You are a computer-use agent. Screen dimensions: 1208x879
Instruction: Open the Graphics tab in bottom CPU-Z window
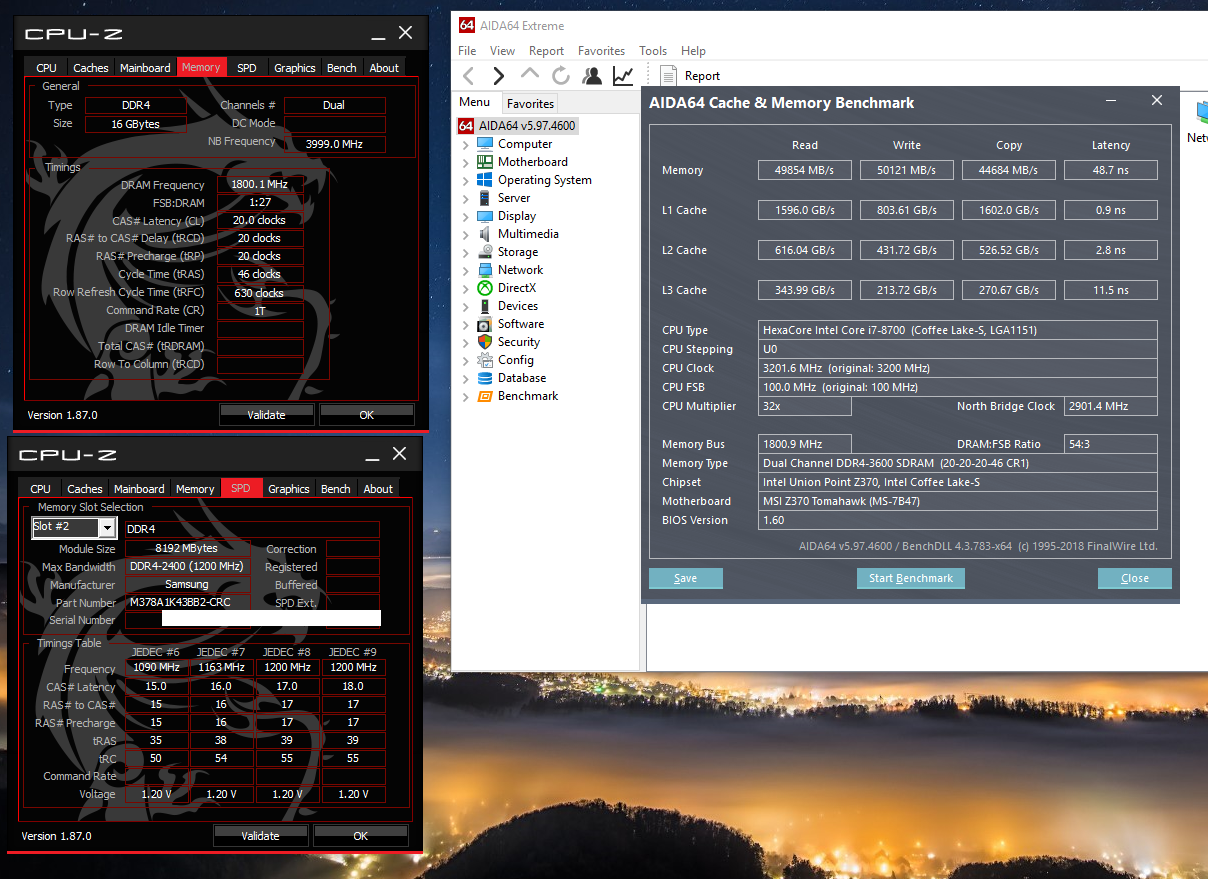[289, 489]
